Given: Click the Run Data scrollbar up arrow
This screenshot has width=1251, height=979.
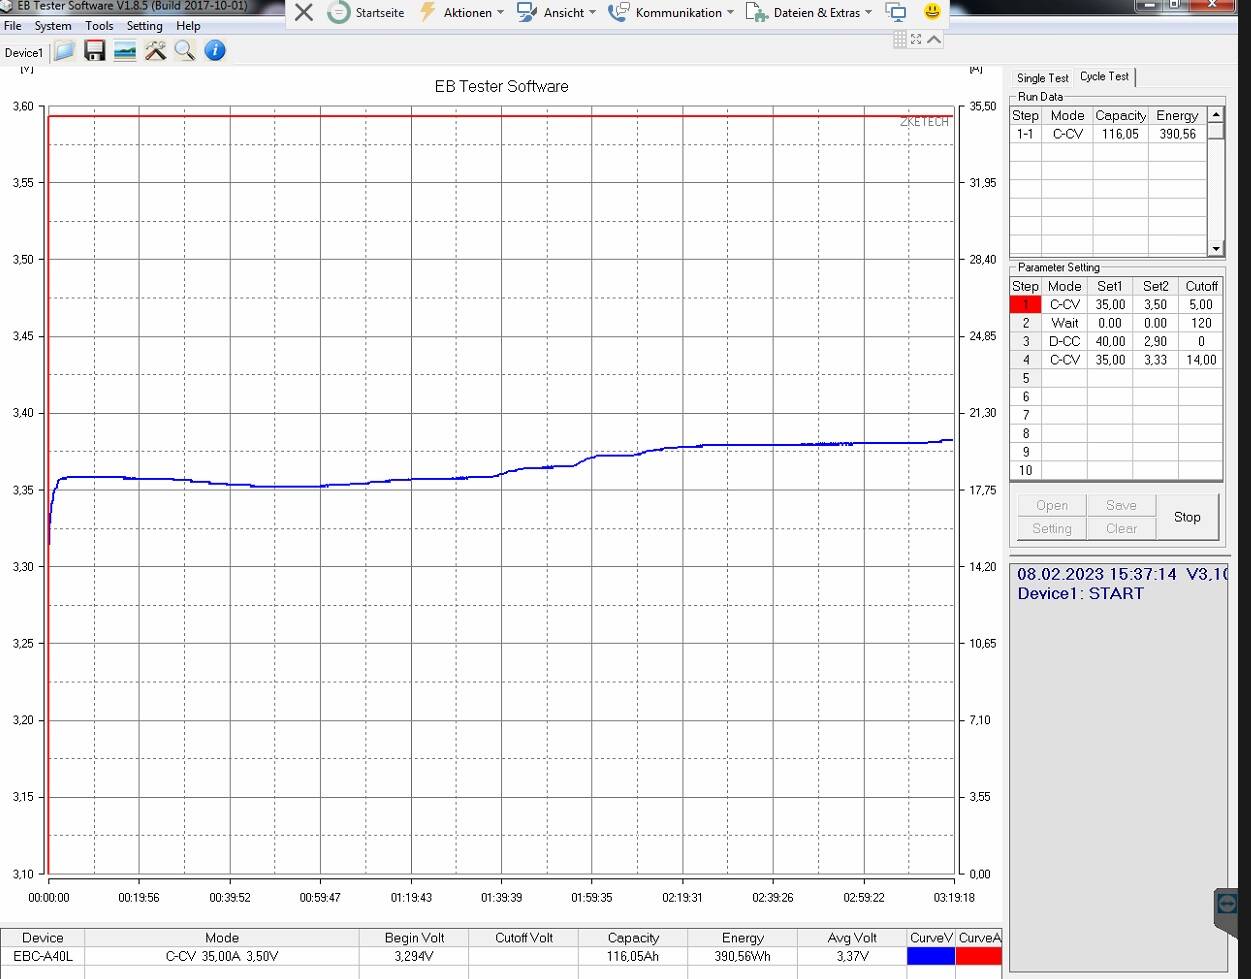Looking at the screenshot, I should click(1216, 115).
